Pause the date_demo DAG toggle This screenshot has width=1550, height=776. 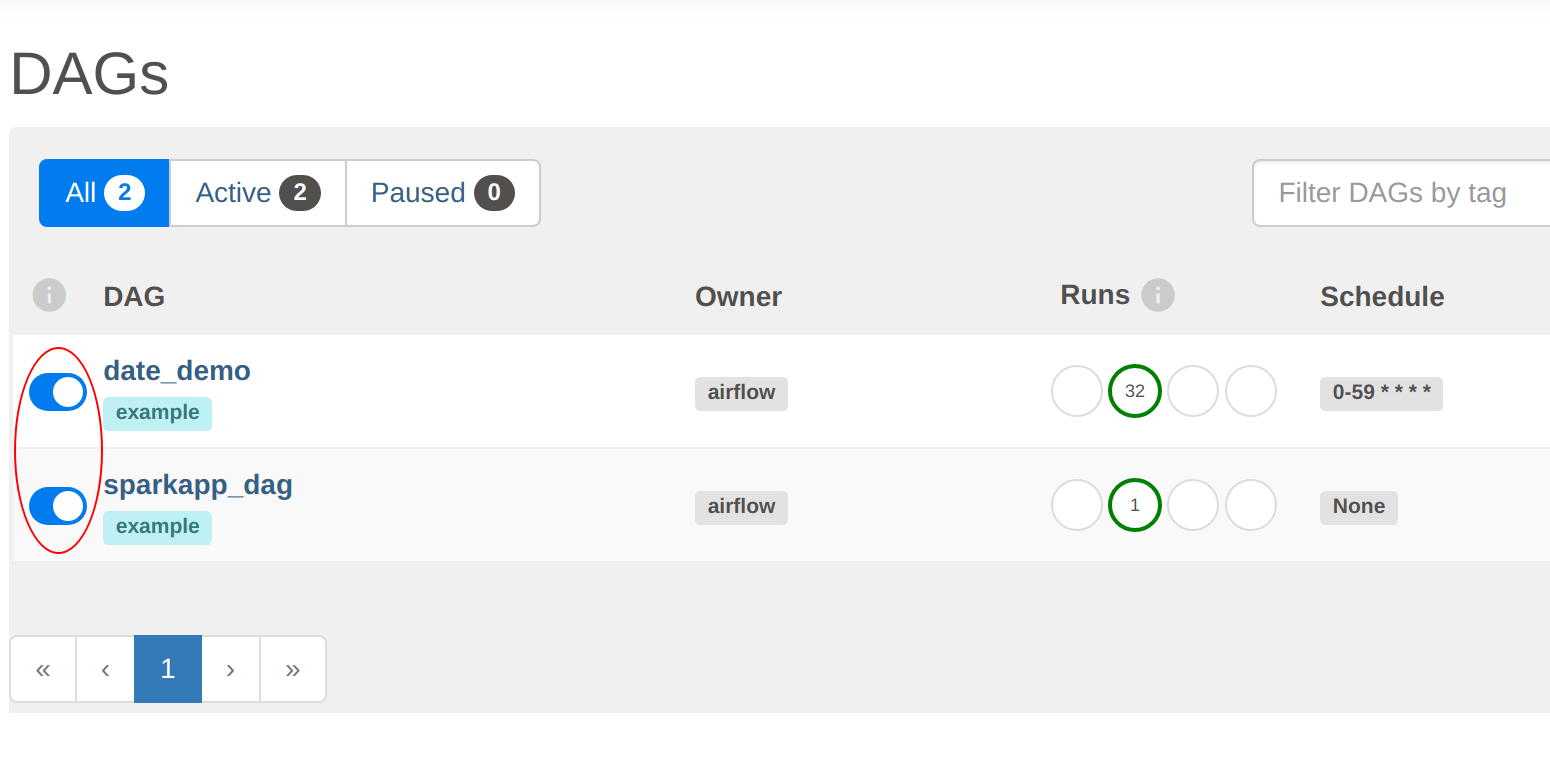[58, 392]
